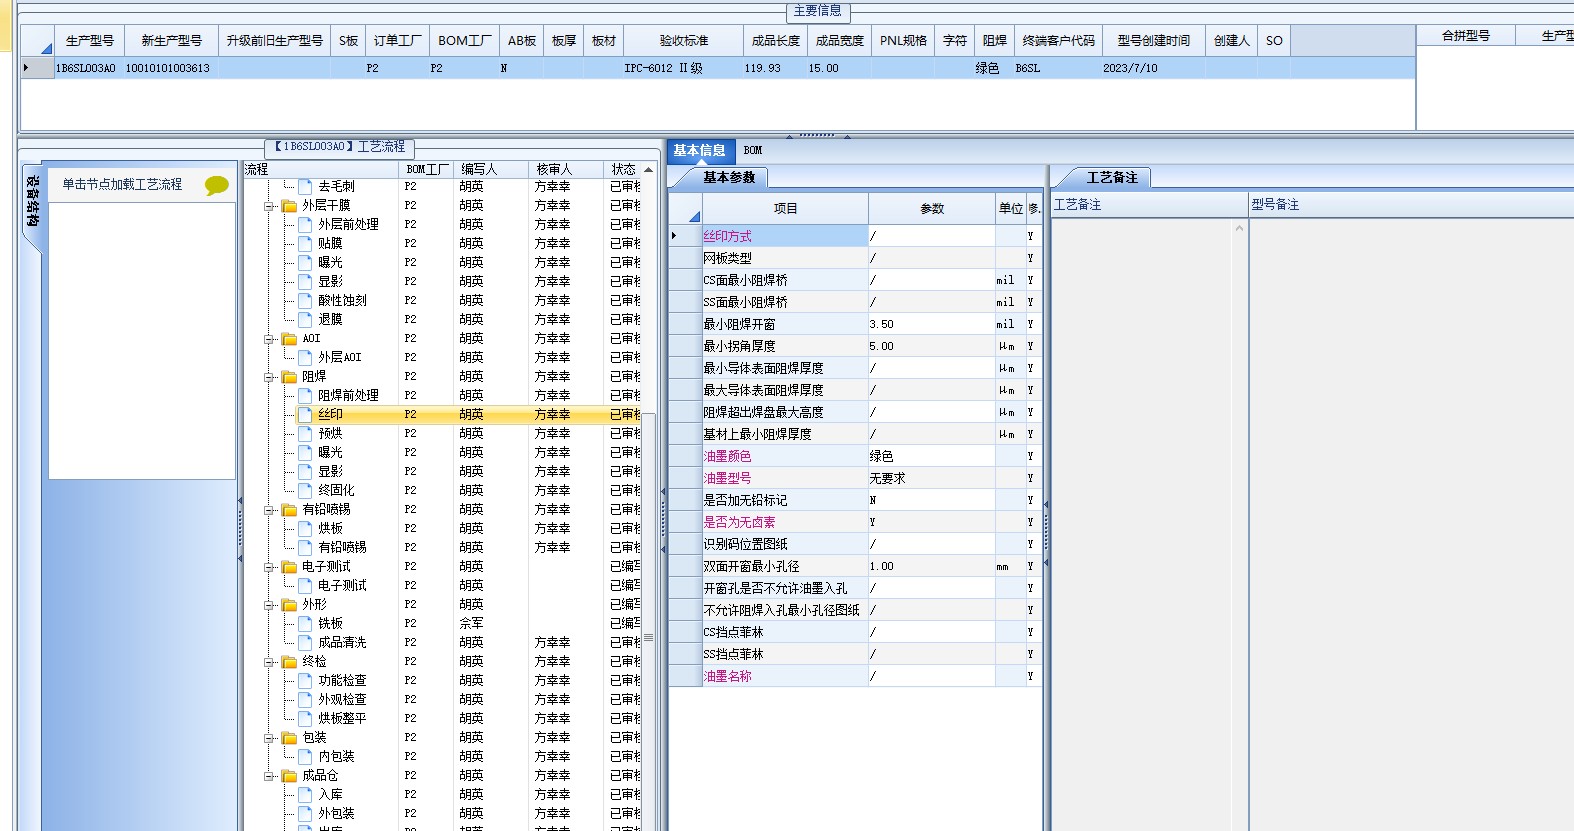This screenshot has width=1574, height=831.
Task: Select the 烘板整平 process row
Action: 442,718
